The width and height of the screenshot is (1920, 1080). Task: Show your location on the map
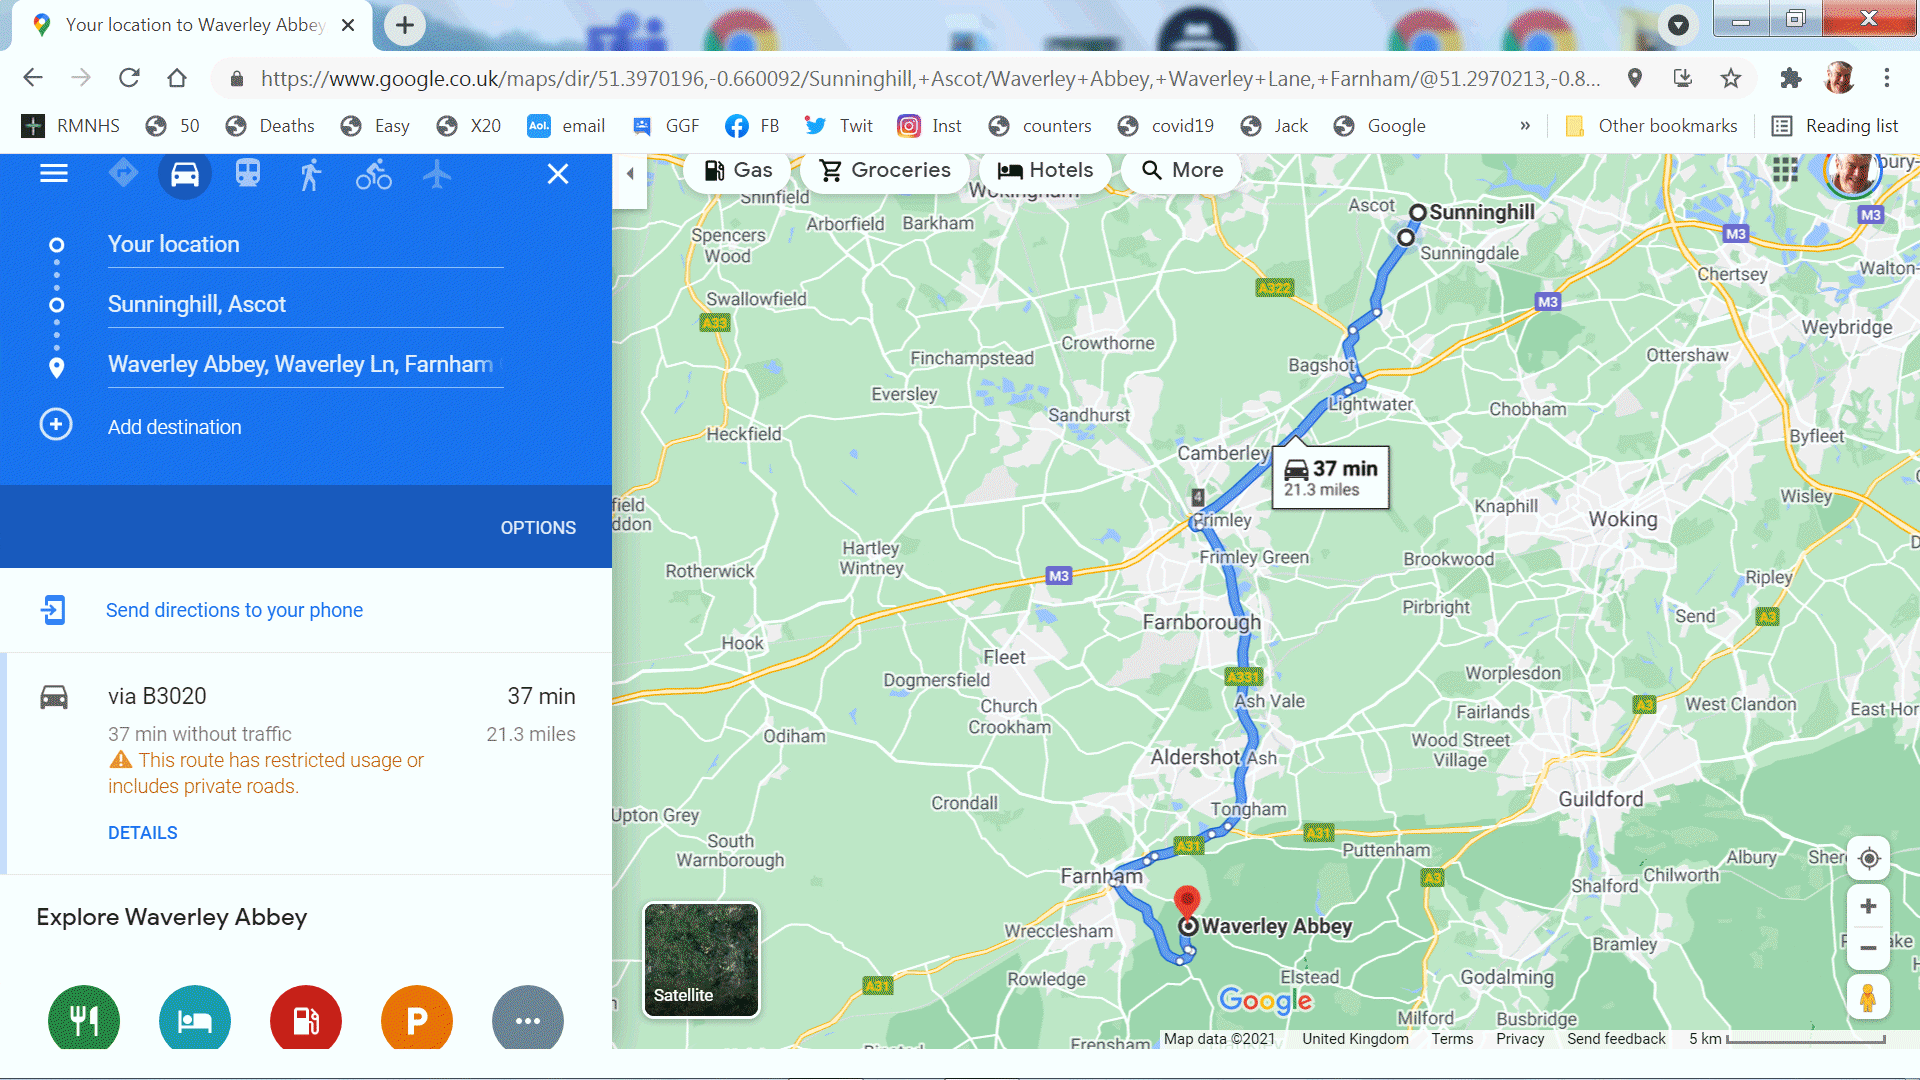click(x=1868, y=858)
